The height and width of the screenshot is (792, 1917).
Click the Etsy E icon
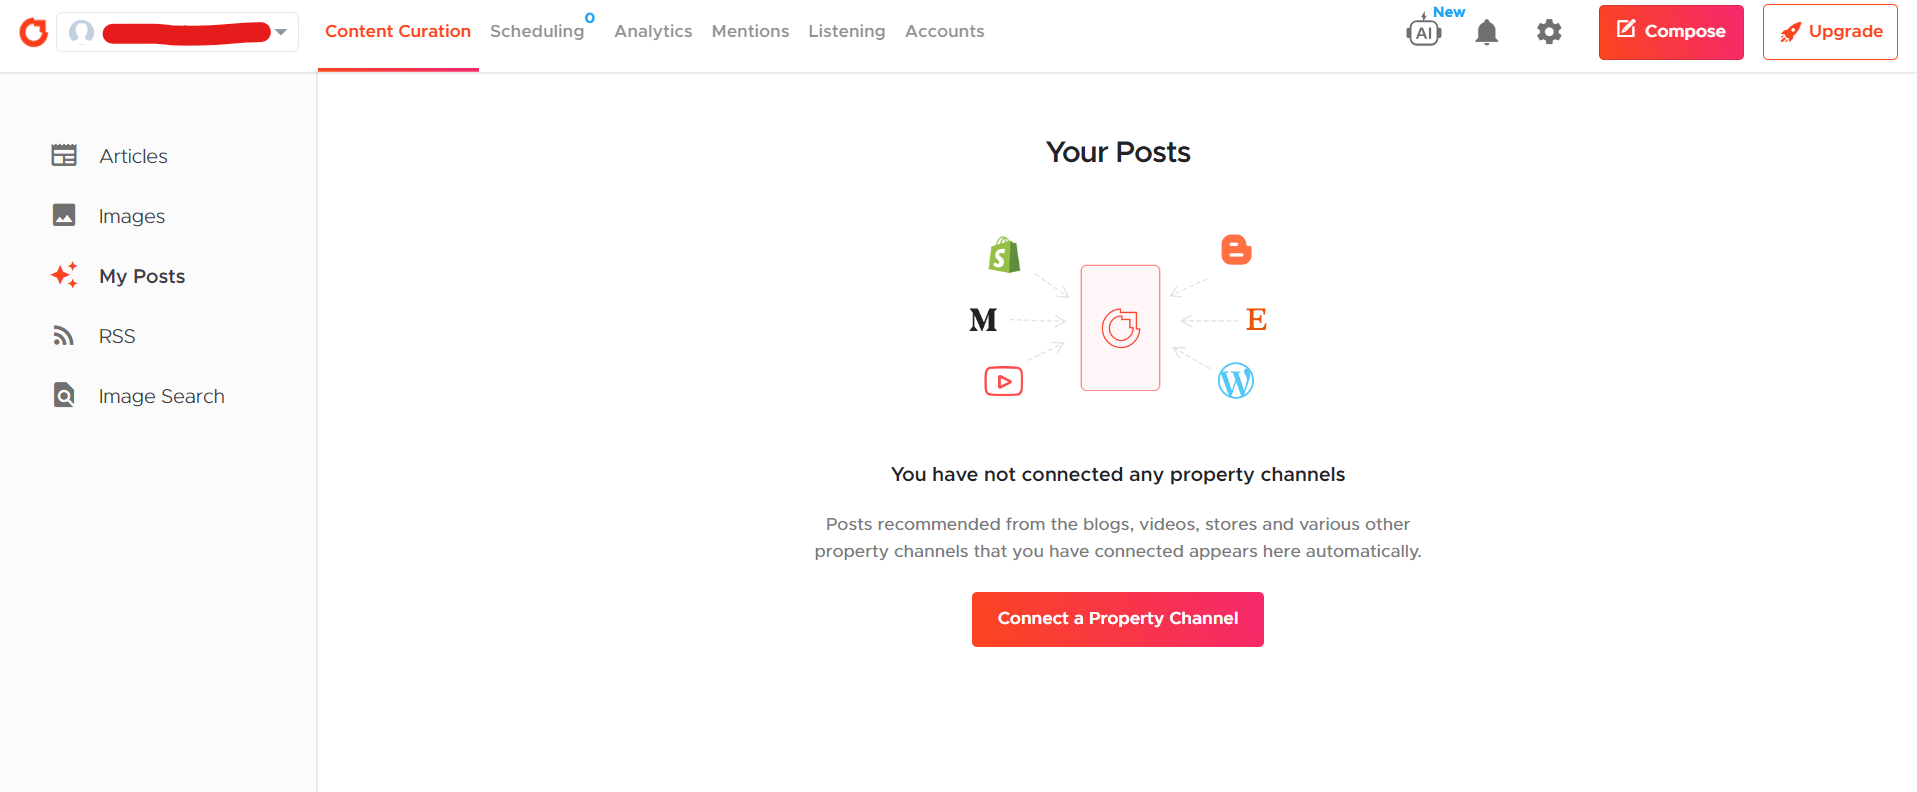1256,320
